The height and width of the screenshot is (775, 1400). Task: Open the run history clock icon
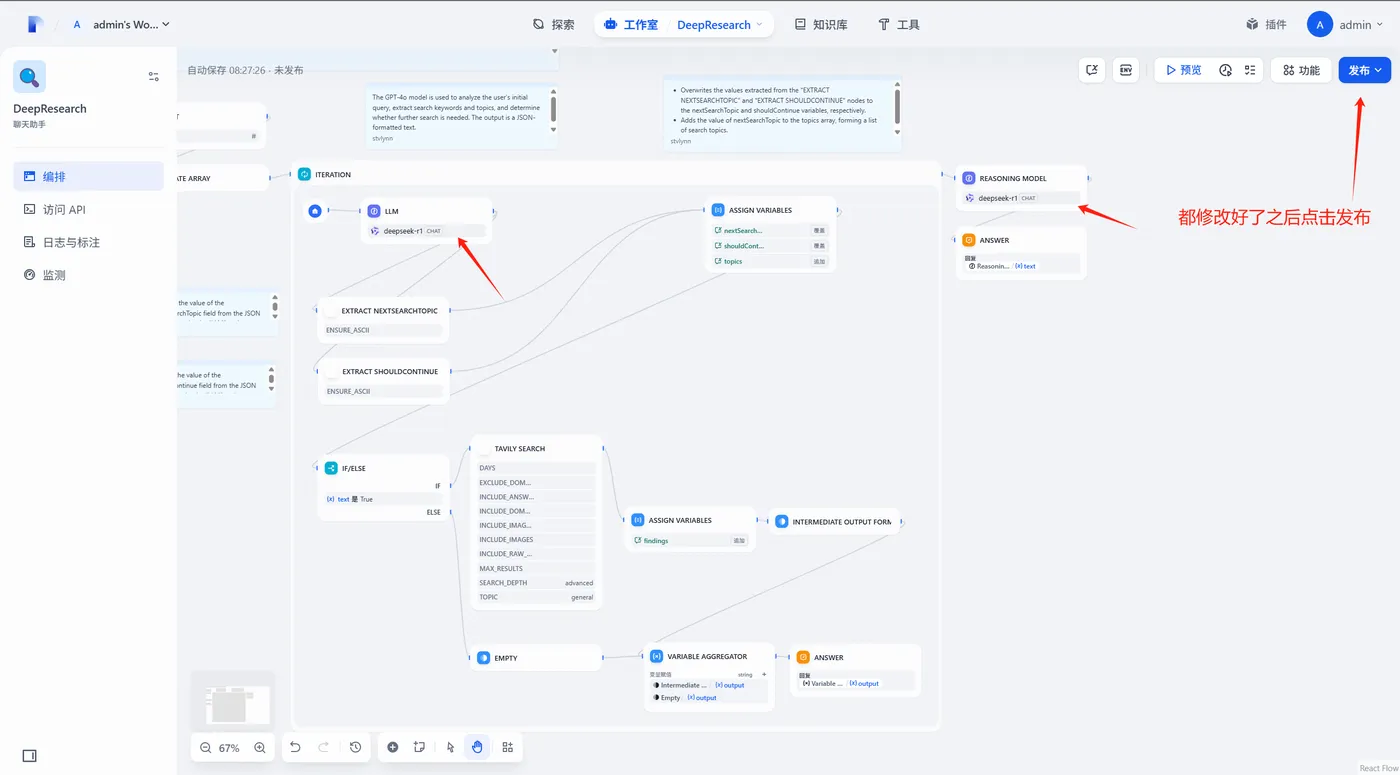[x=1226, y=70]
